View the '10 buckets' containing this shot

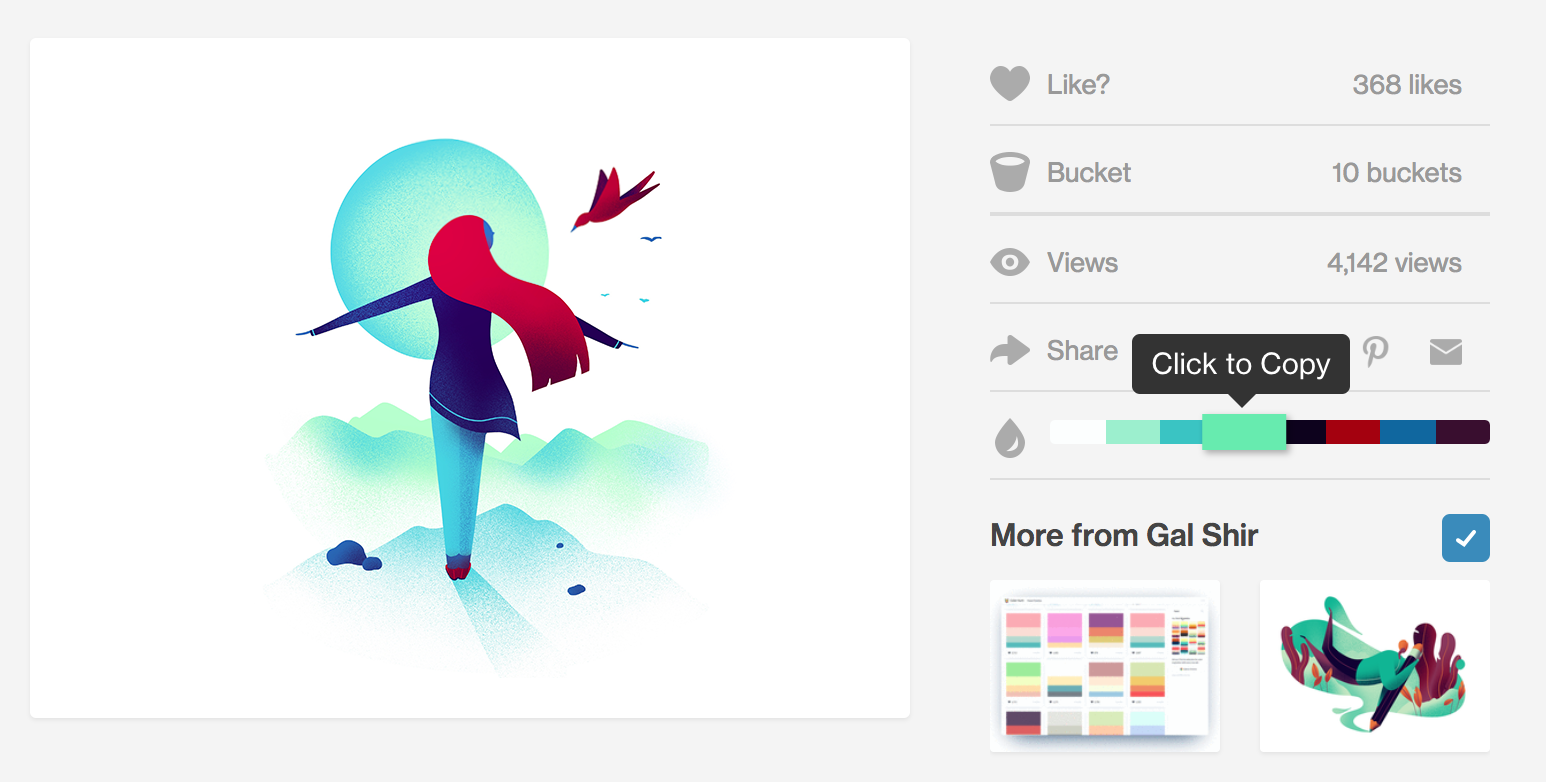pyautogui.click(x=1396, y=172)
